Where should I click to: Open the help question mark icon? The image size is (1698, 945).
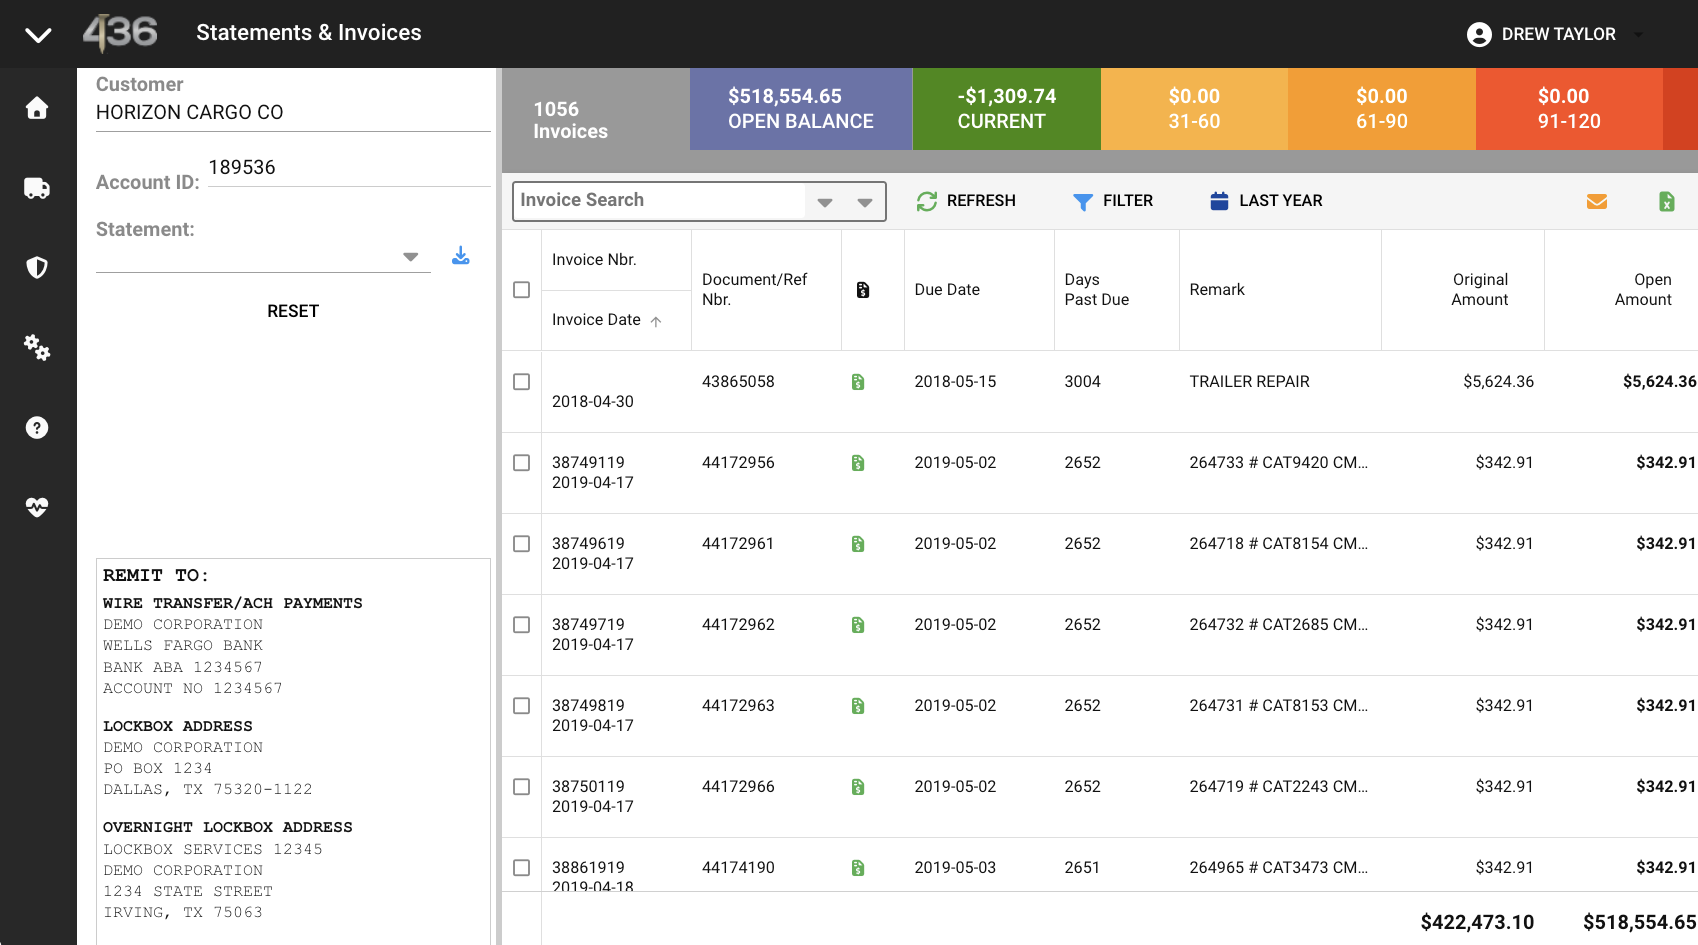[37, 428]
